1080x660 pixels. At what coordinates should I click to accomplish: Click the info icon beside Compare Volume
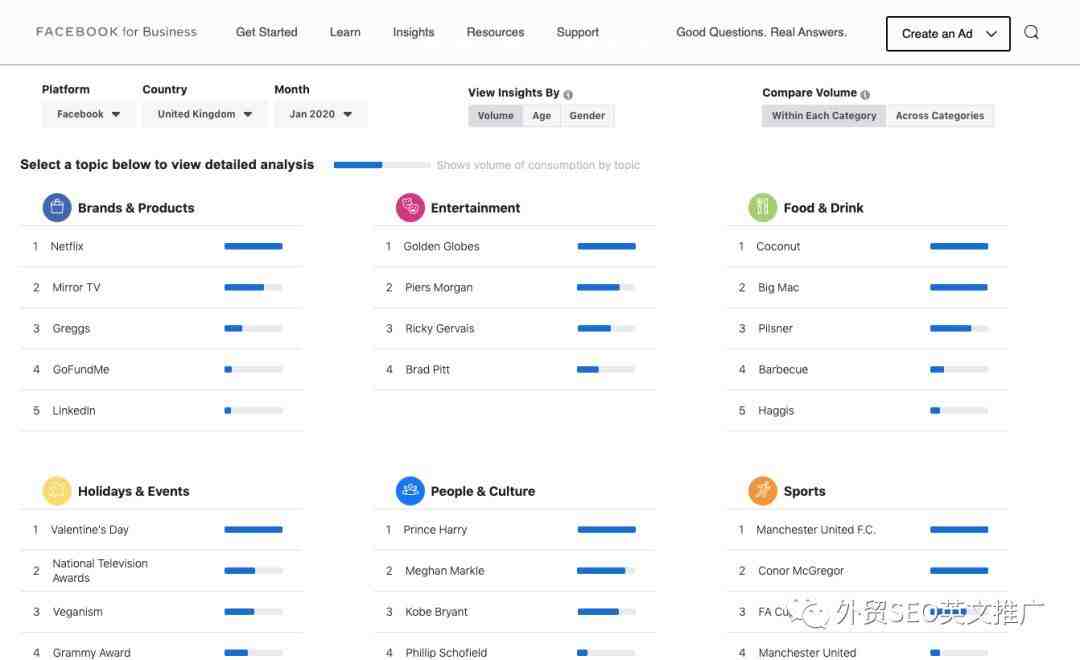865,94
